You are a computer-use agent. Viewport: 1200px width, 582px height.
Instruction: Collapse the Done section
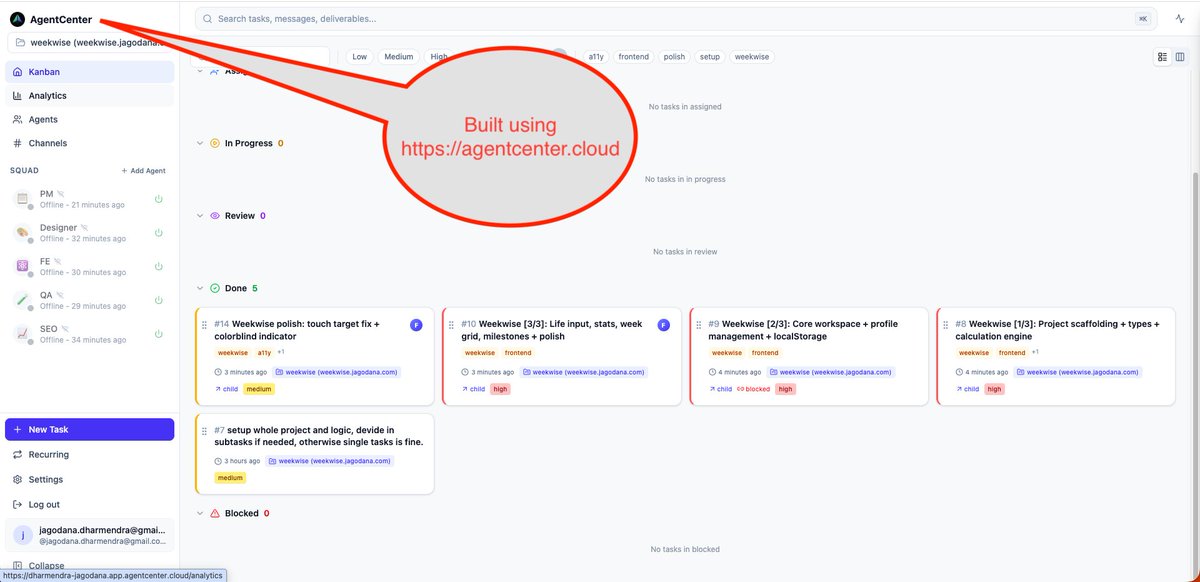(x=200, y=288)
